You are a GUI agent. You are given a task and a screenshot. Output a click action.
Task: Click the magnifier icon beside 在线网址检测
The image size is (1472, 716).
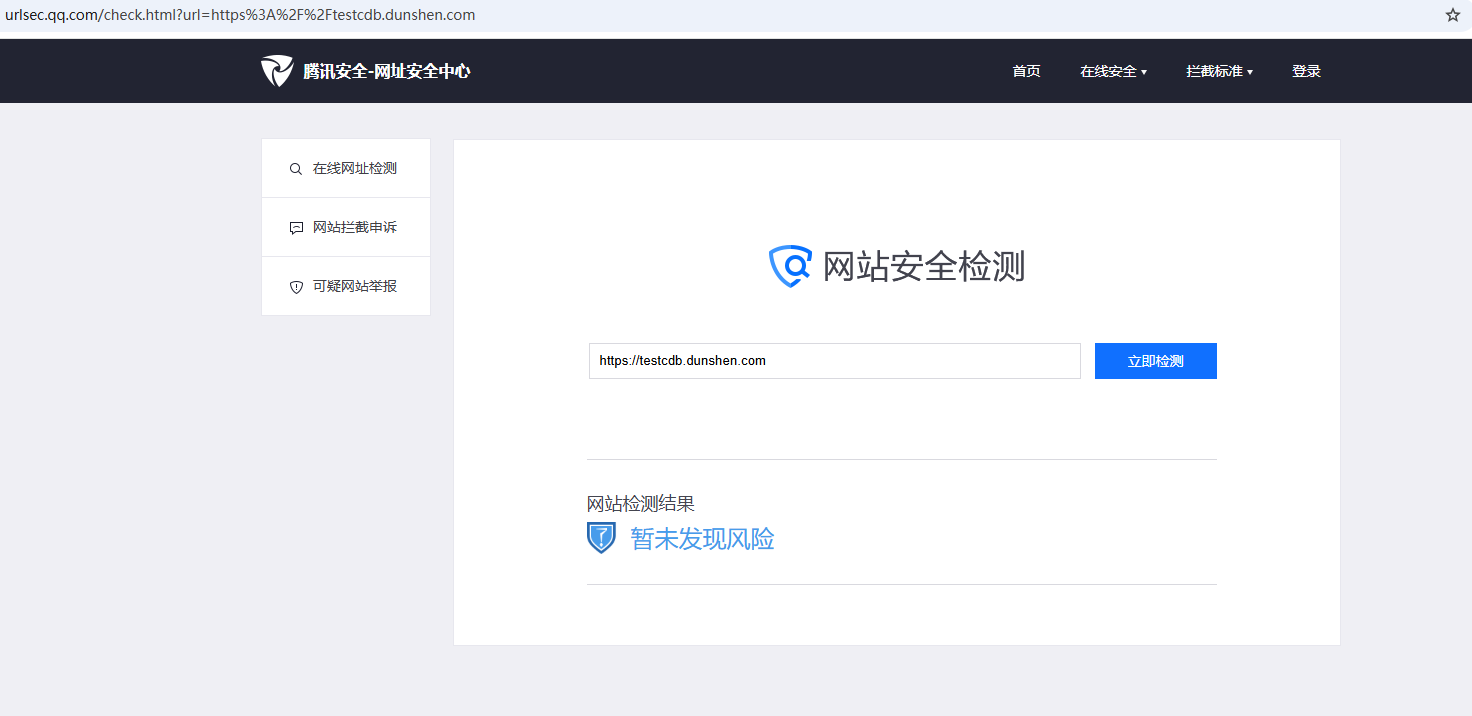296,169
